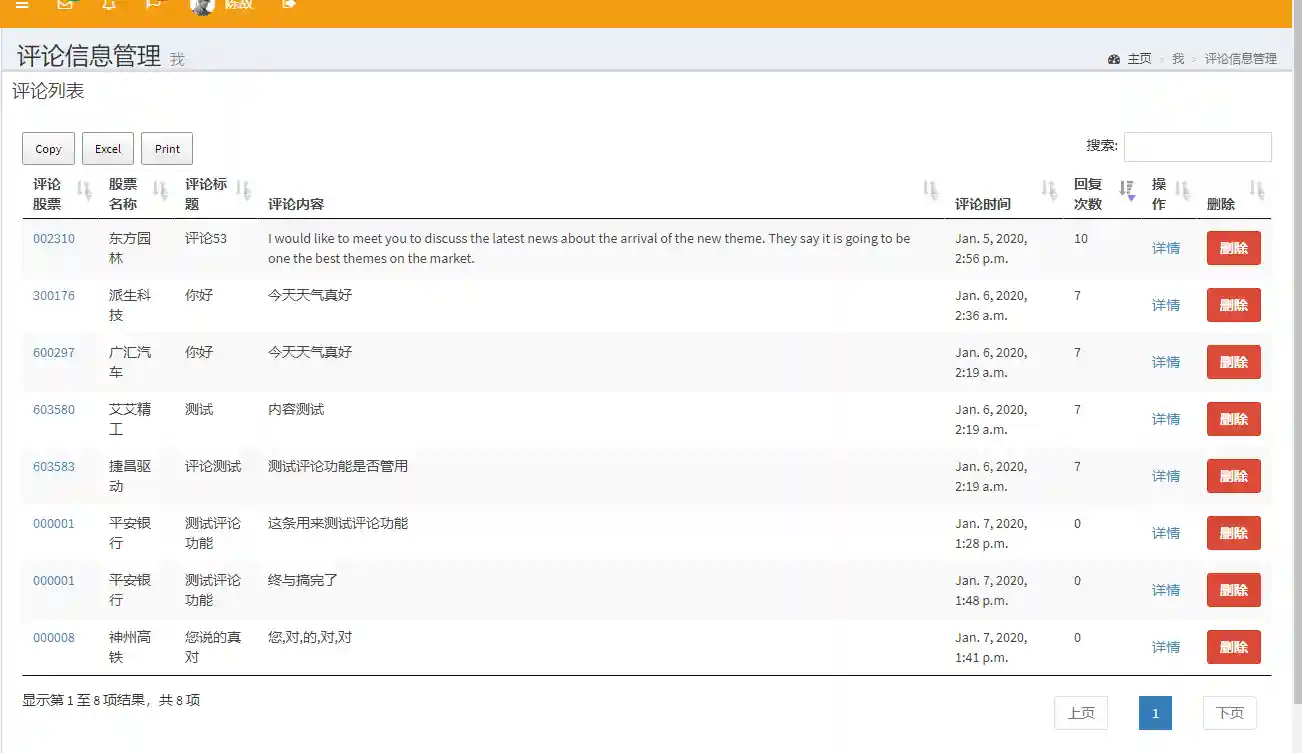Open stock code 002310 link
This screenshot has width=1302, height=753.
54,239
